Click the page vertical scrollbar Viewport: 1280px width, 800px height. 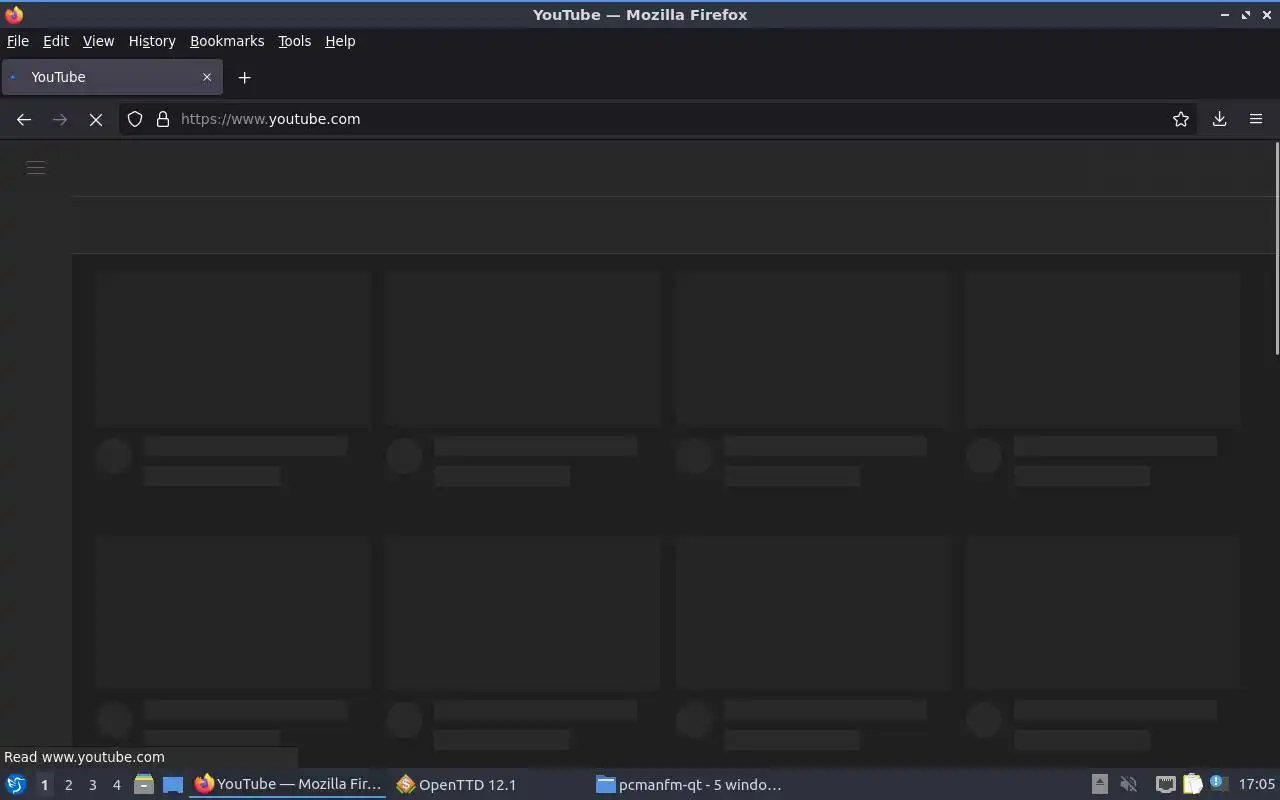(x=1276, y=248)
